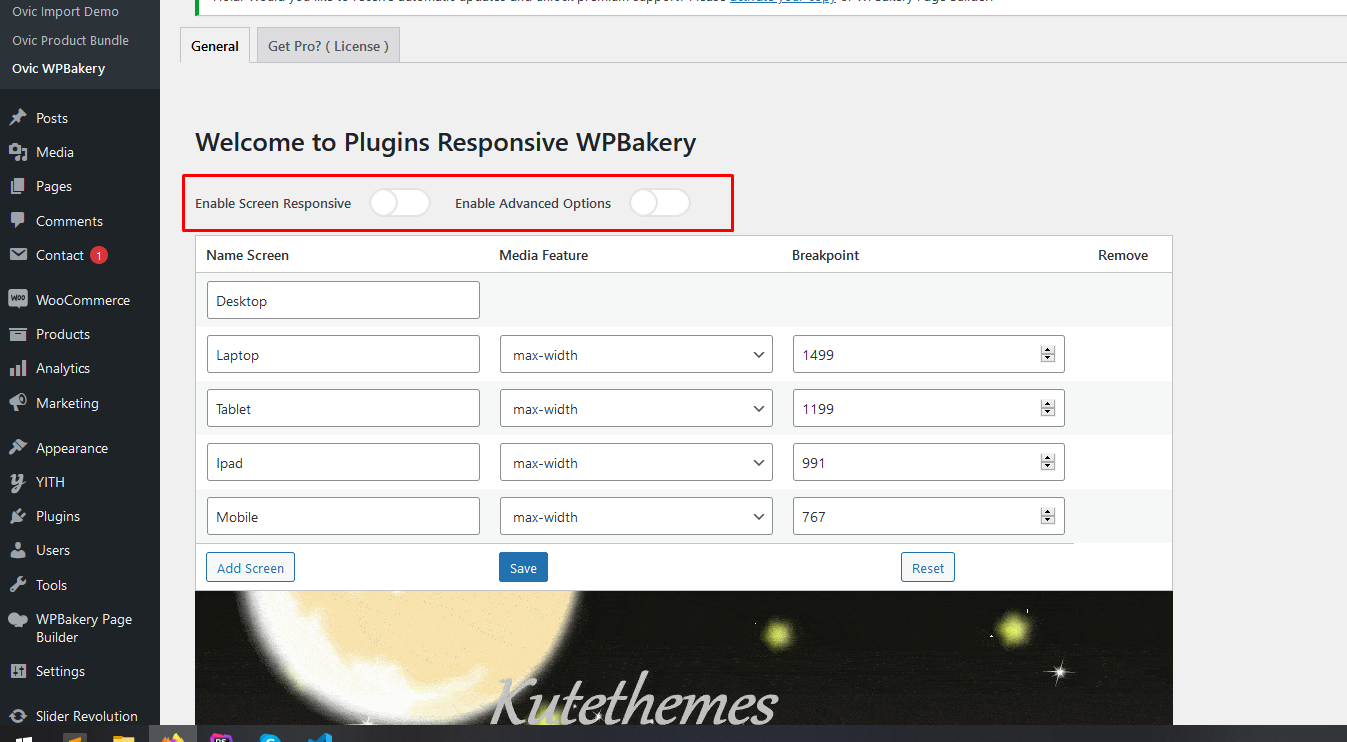Click the "Name Screen" column header

[247, 255]
